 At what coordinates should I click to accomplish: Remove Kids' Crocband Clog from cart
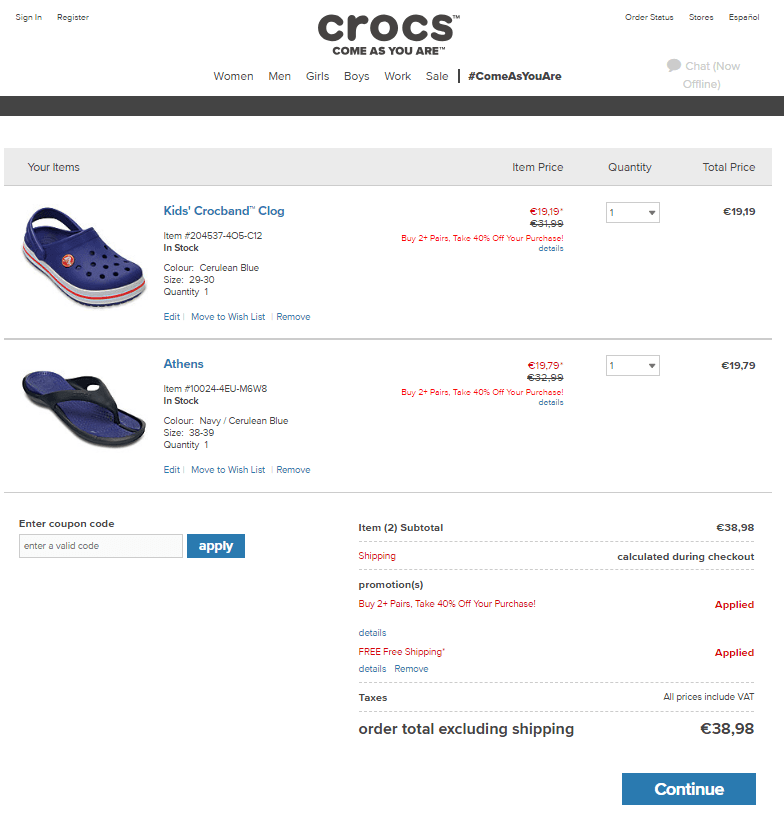coord(293,317)
